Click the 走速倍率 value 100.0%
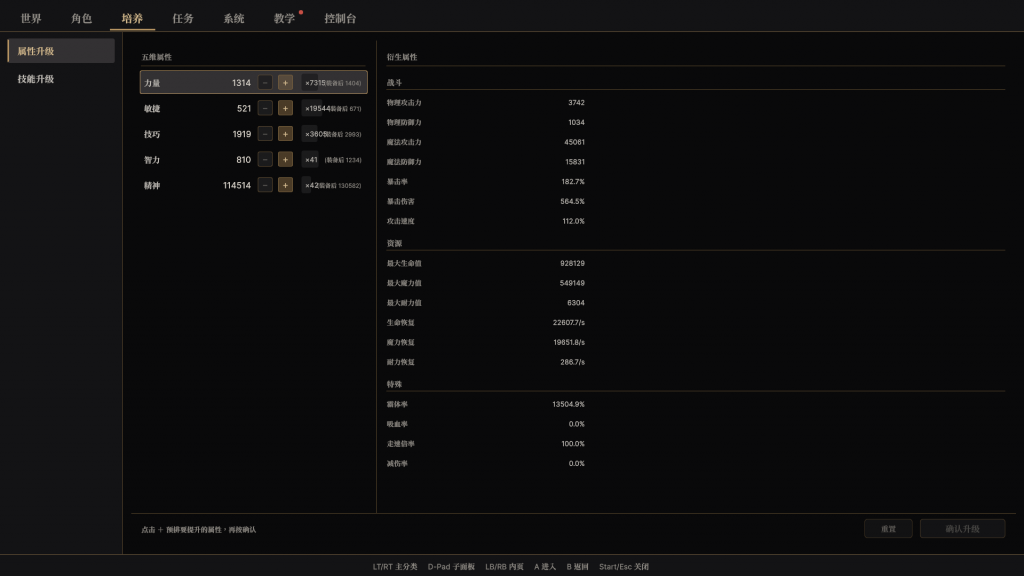The width and height of the screenshot is (1024, 576). [573, 443]
